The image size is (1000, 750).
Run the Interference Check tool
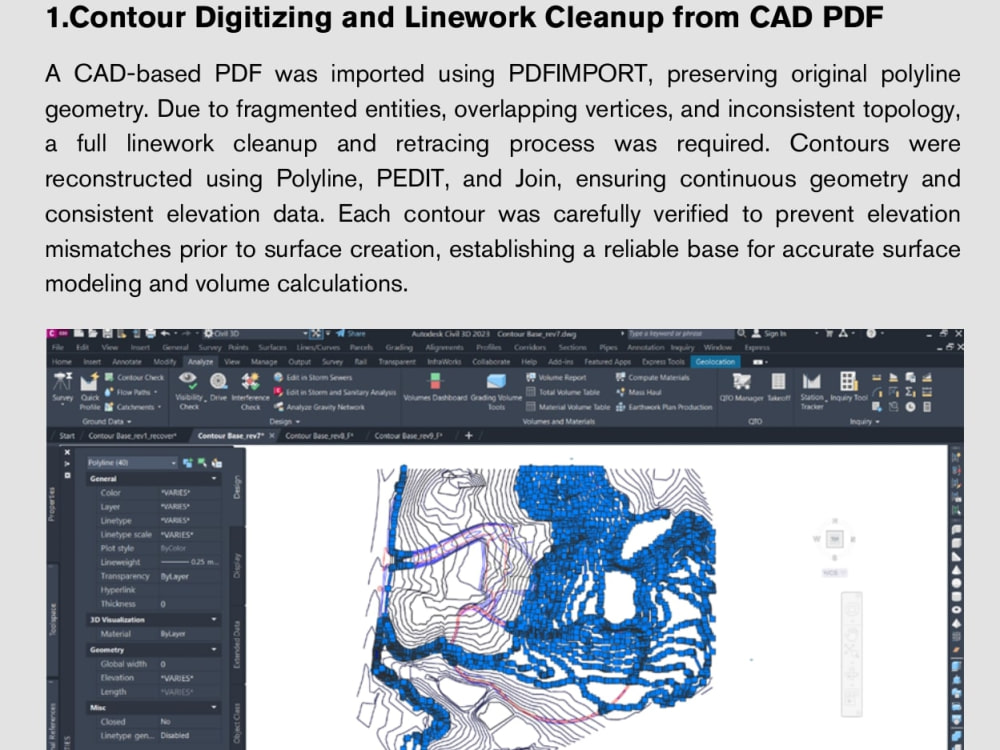[250, 391]
